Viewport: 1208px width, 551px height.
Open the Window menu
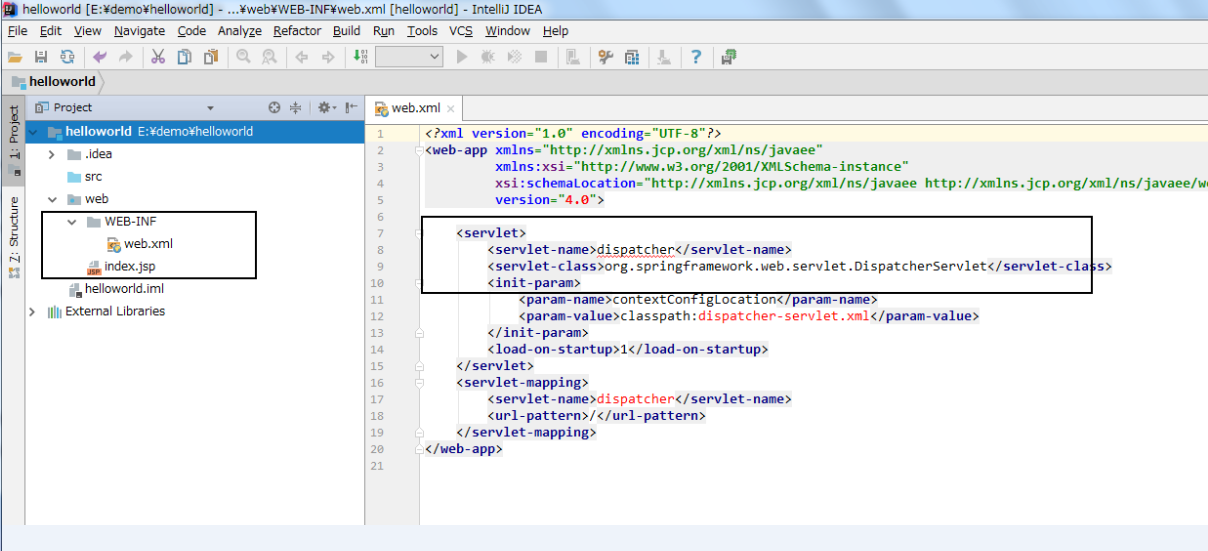[x=507, y=31]
